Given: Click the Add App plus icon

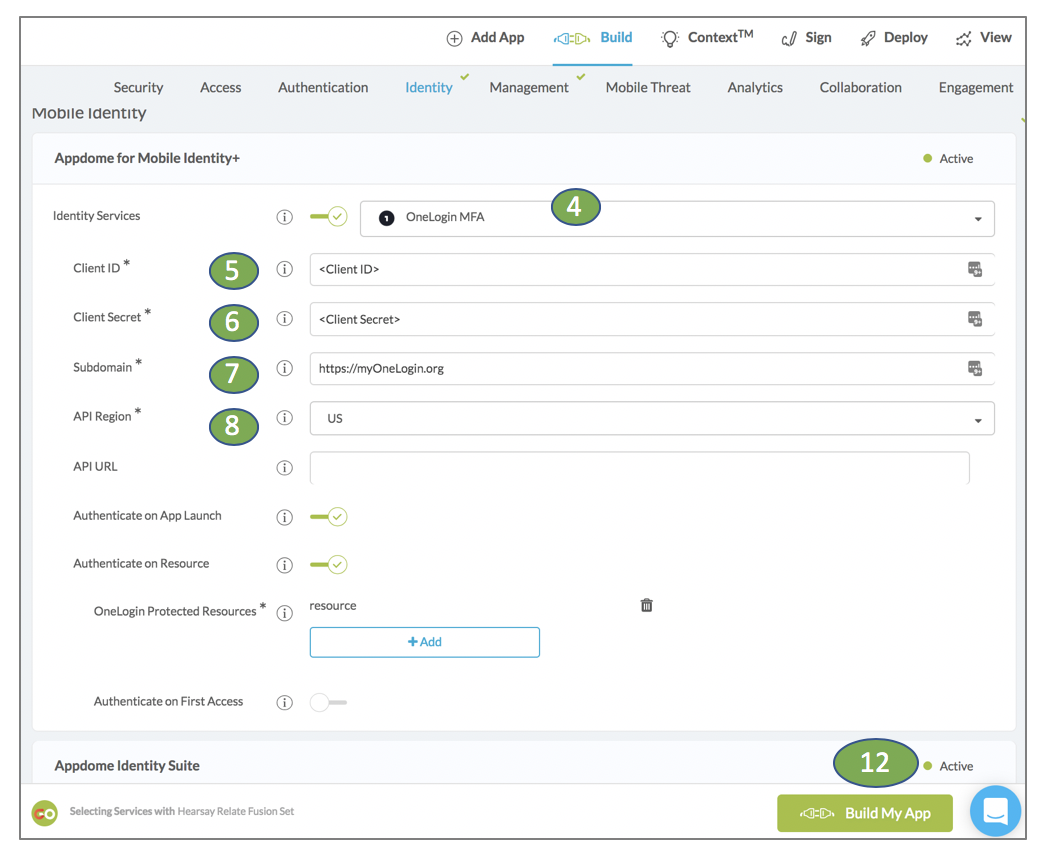Looking at the screenshot, I should [x=454, y=39].
